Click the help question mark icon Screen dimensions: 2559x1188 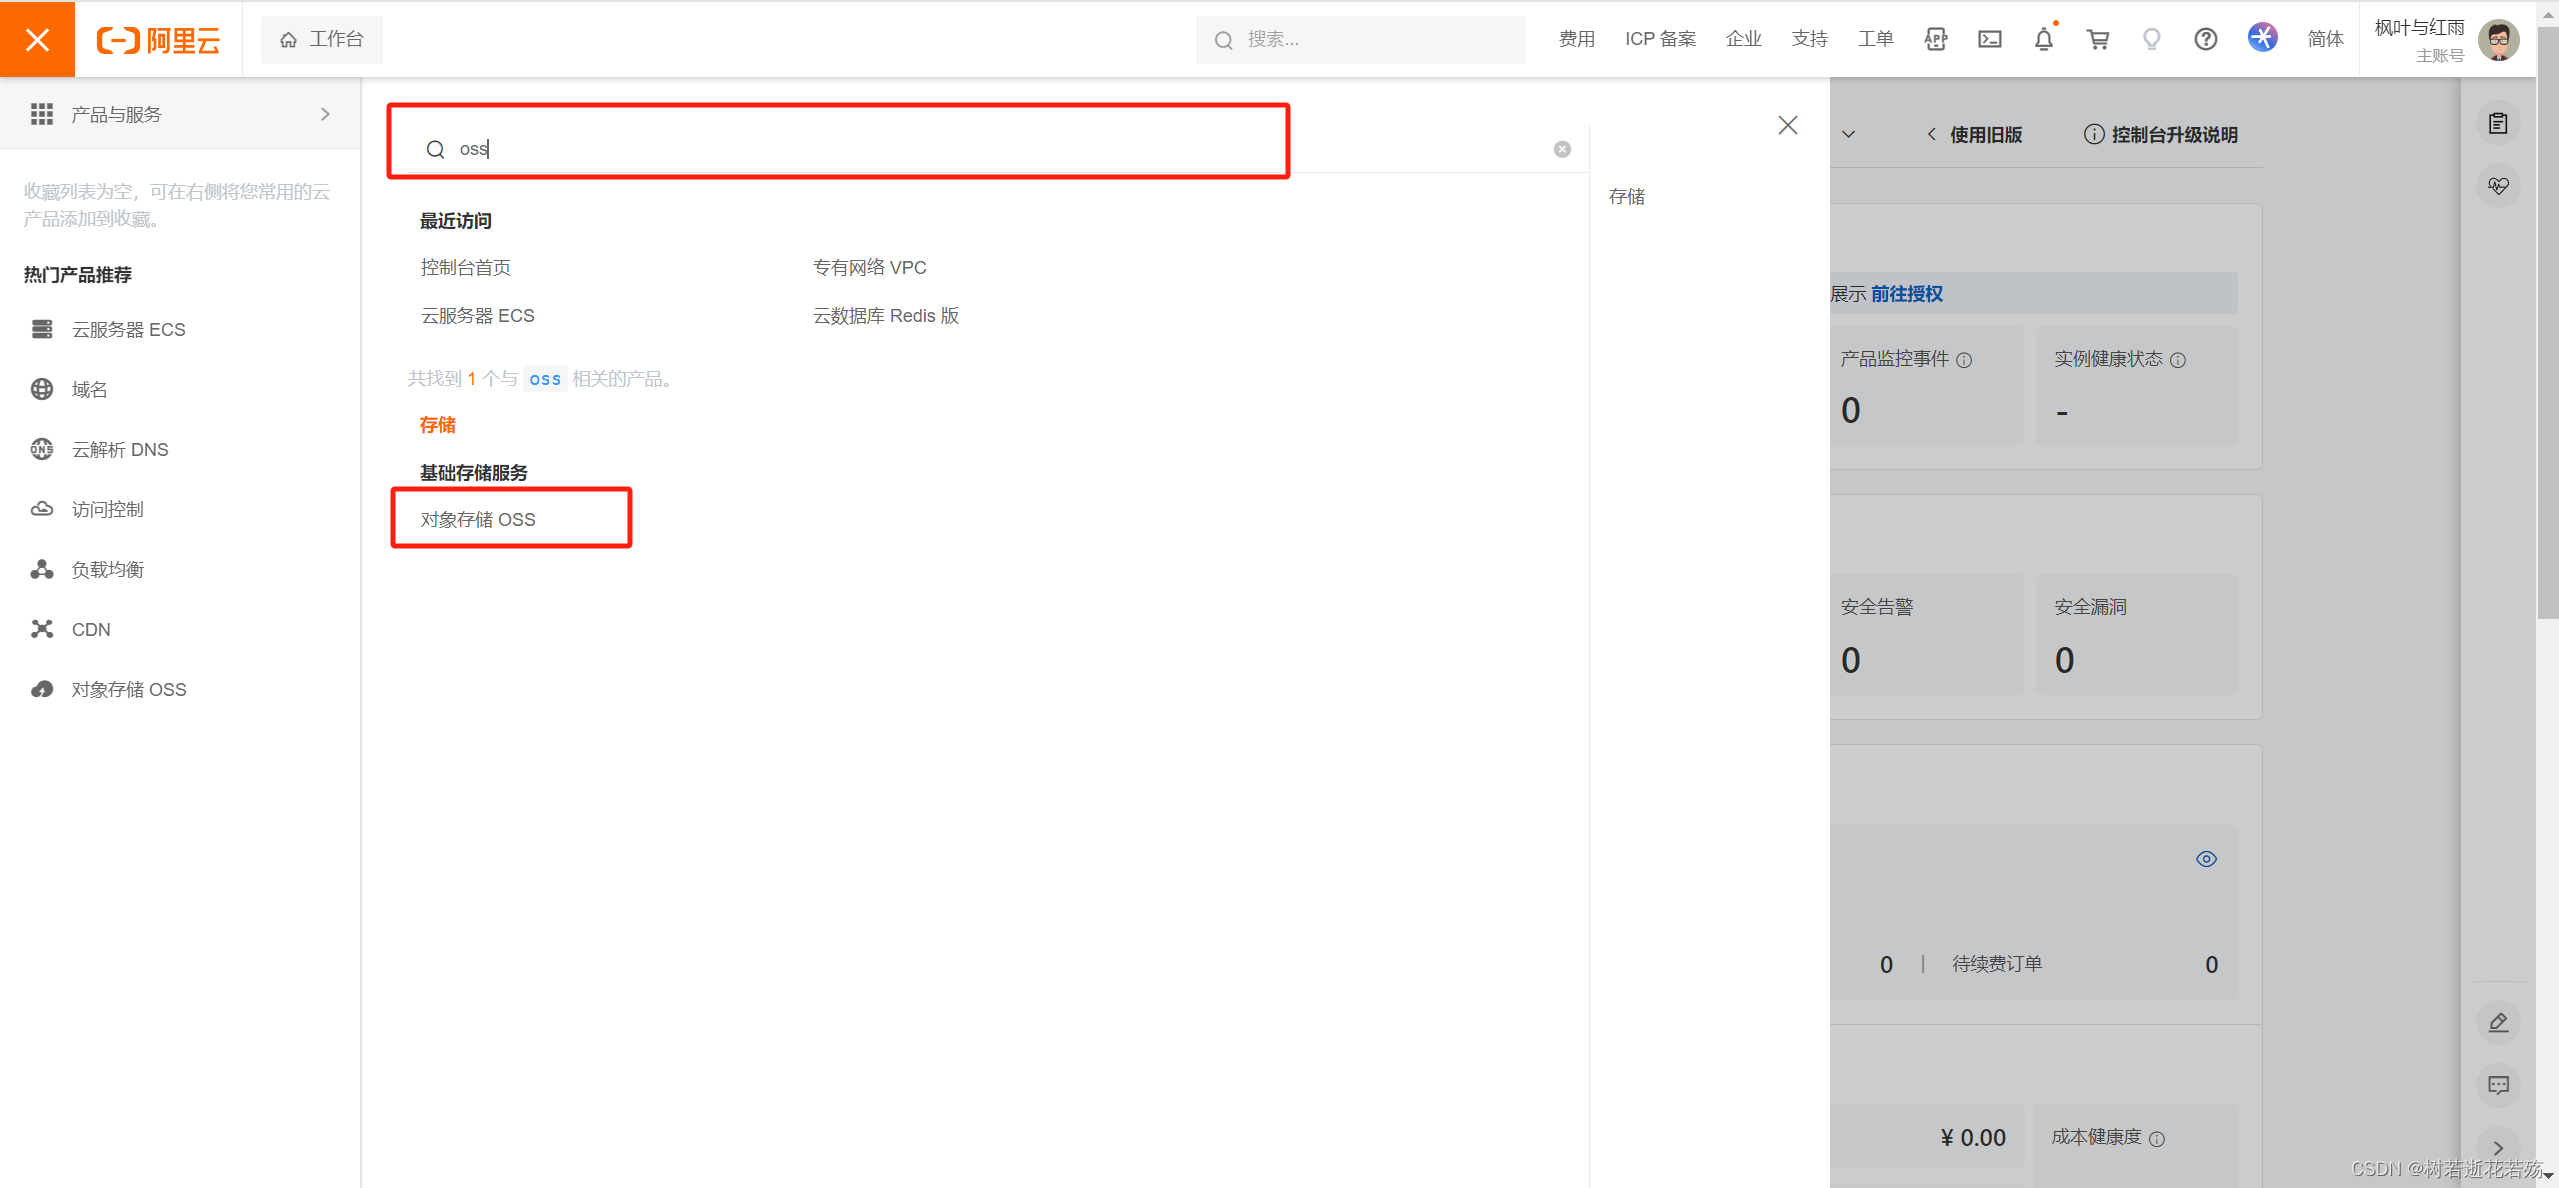(2205, 39)
